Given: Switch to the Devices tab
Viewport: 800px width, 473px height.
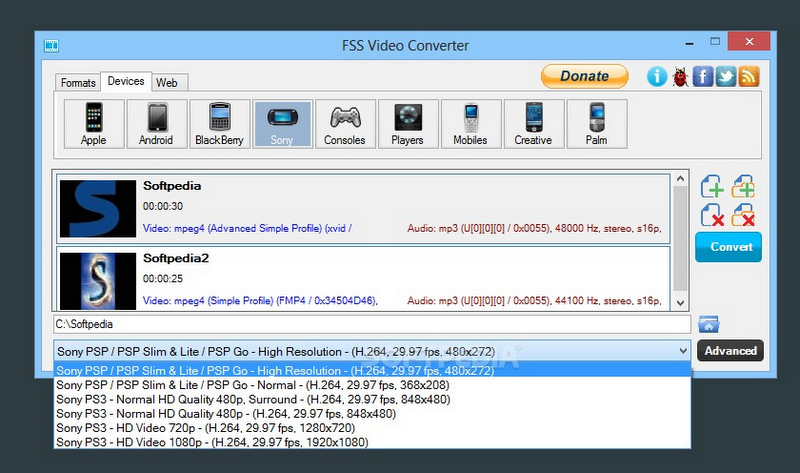Looking at the screenshot, I should coord(126,81).
